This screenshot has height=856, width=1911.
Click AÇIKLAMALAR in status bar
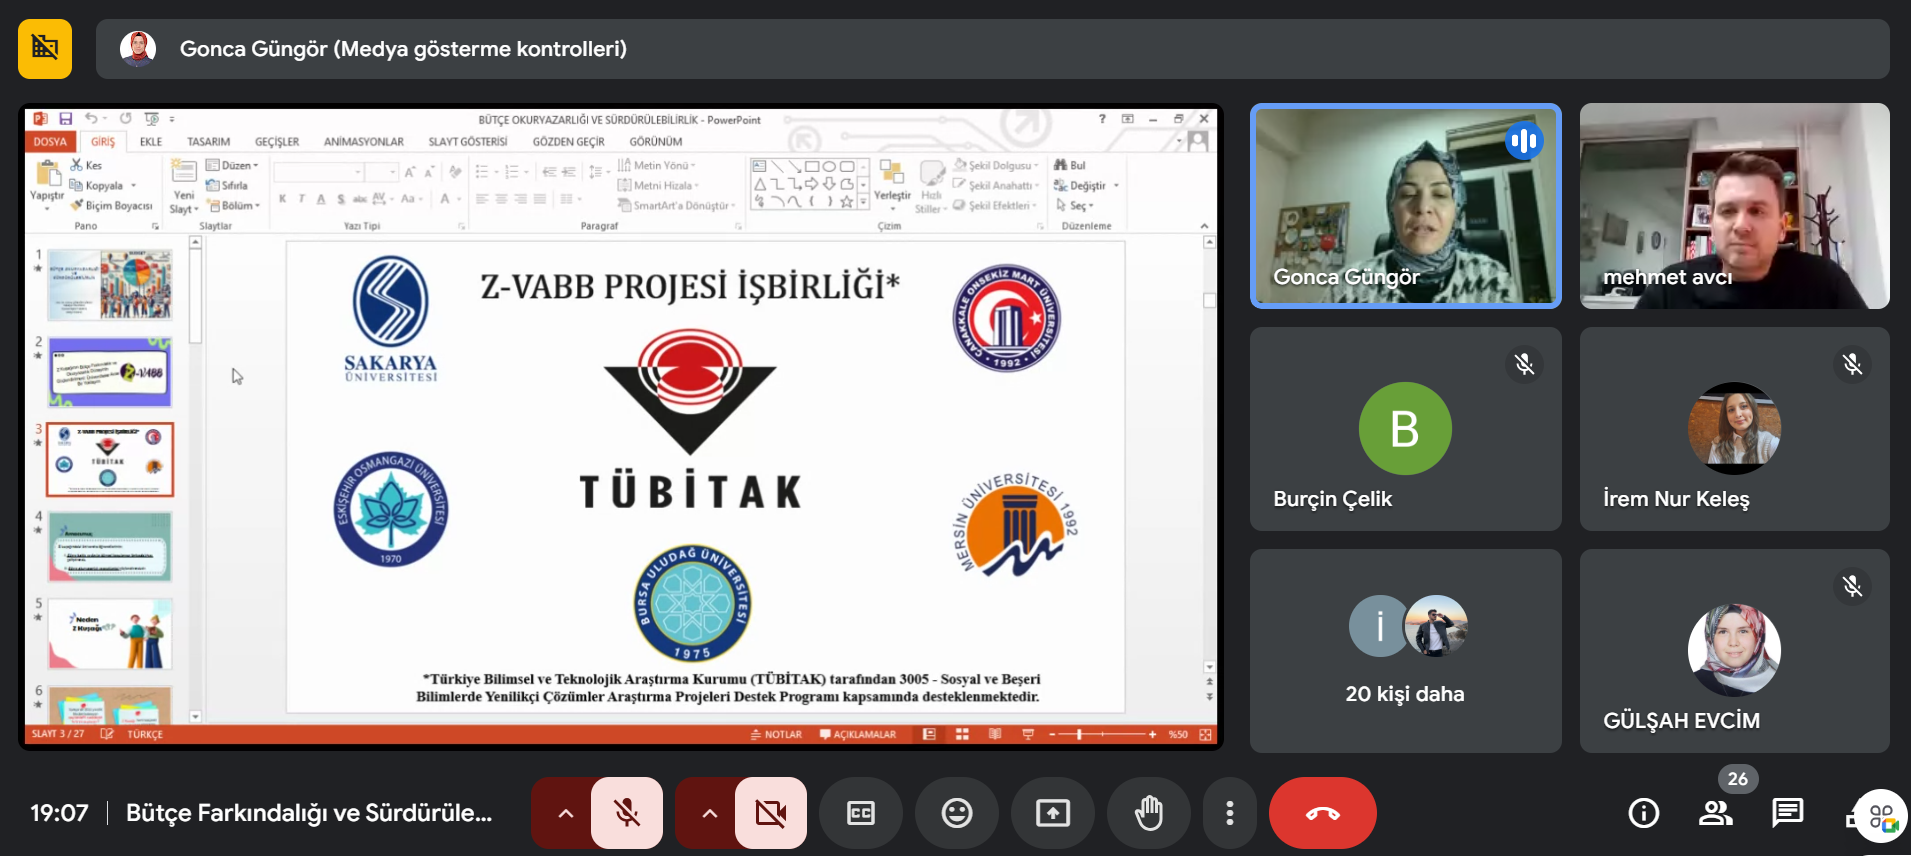[857, 734]
